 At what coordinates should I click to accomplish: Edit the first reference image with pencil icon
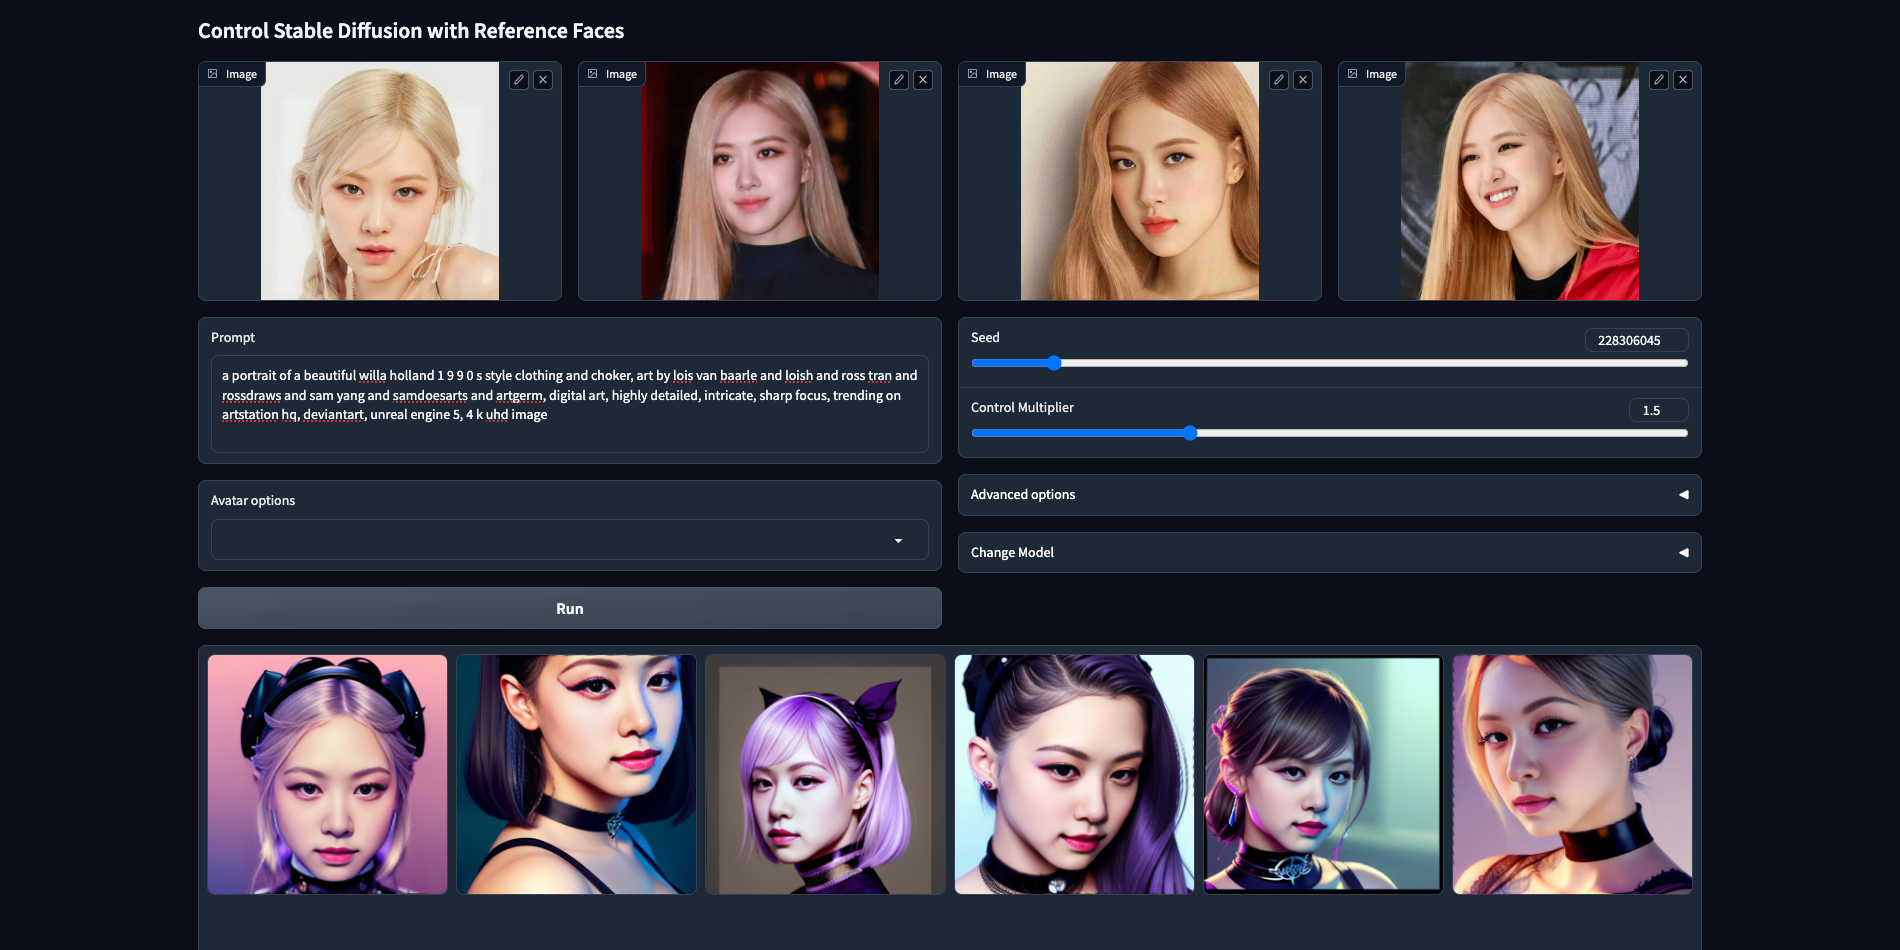(519, 80)
